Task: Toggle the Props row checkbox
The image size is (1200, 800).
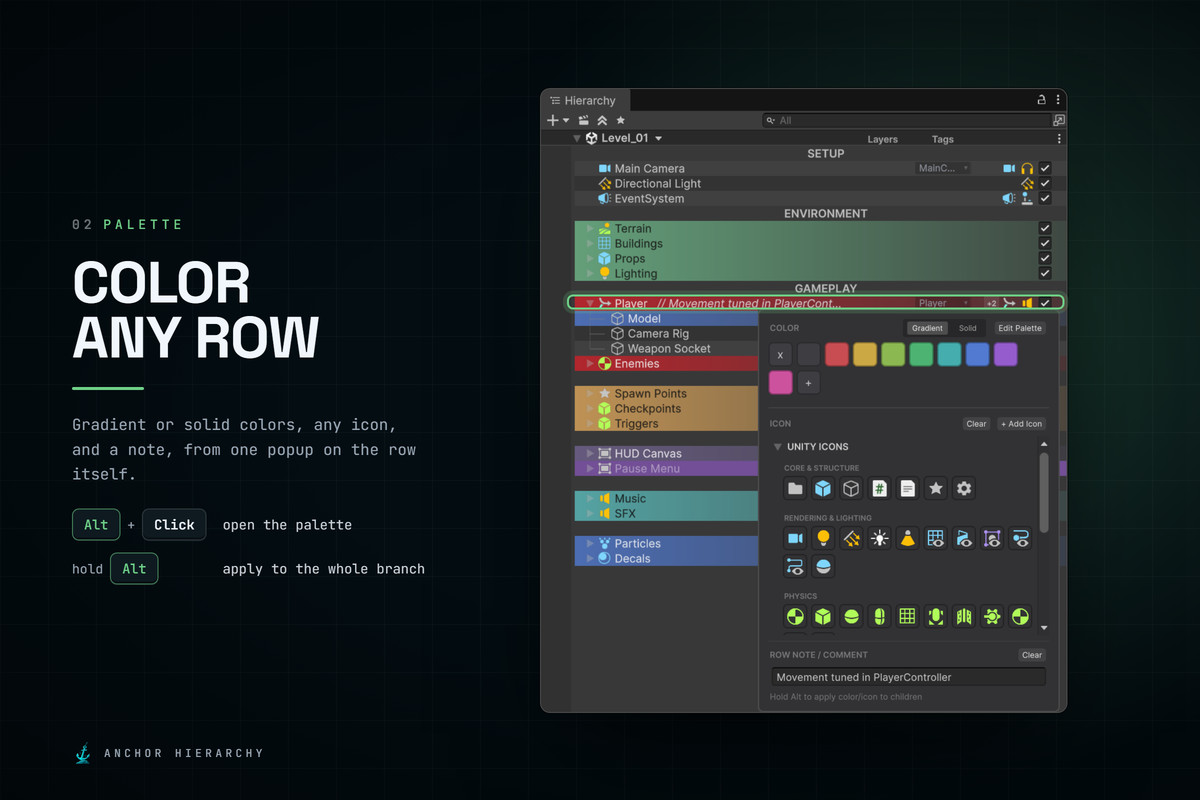Action: (1045, 259)
